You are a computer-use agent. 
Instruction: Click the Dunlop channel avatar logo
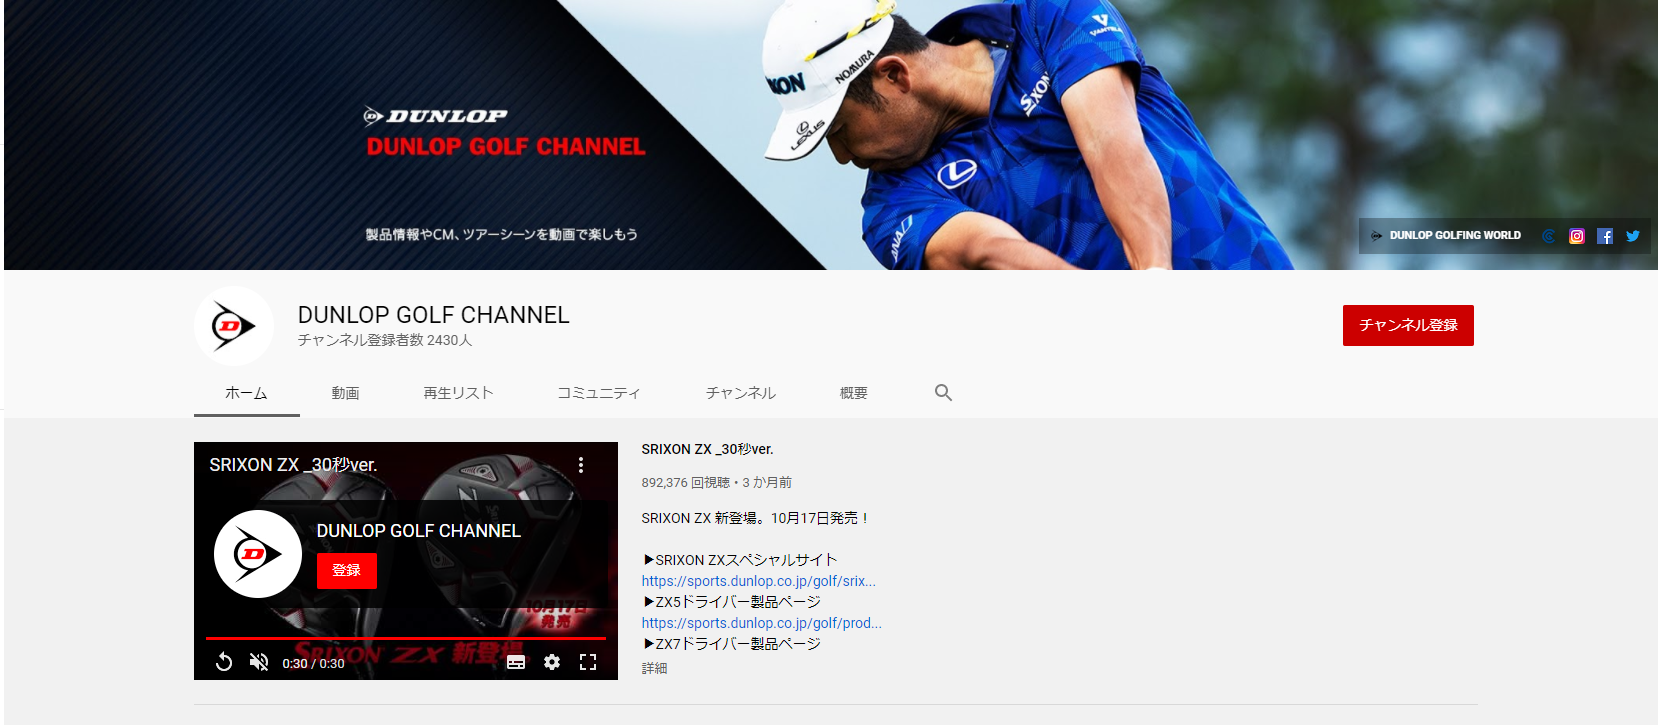234,326
